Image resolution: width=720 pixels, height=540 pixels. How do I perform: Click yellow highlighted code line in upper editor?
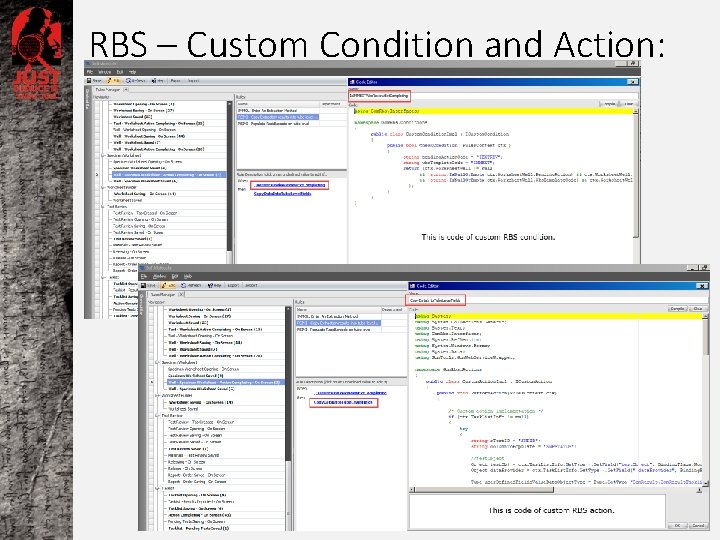[493, 111]
